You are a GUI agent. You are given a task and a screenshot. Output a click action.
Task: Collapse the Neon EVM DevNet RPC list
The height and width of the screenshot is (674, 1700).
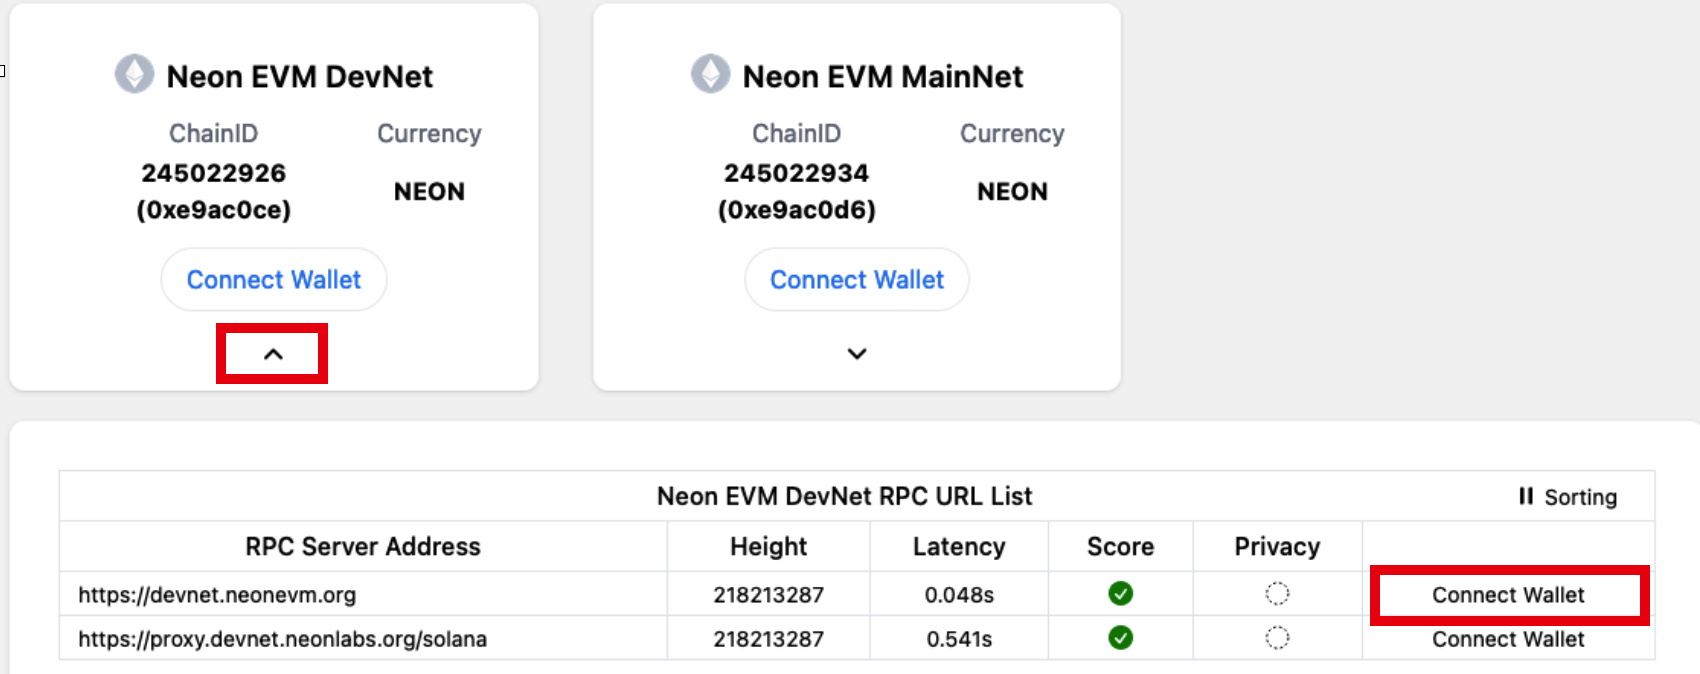273,354
